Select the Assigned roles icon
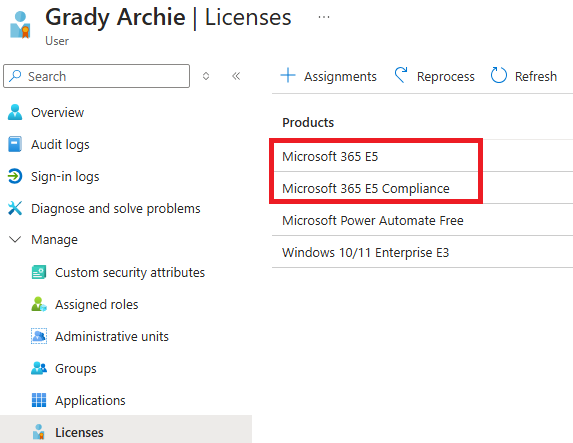This screenshot has width=573, height=443. coord(39,304)
